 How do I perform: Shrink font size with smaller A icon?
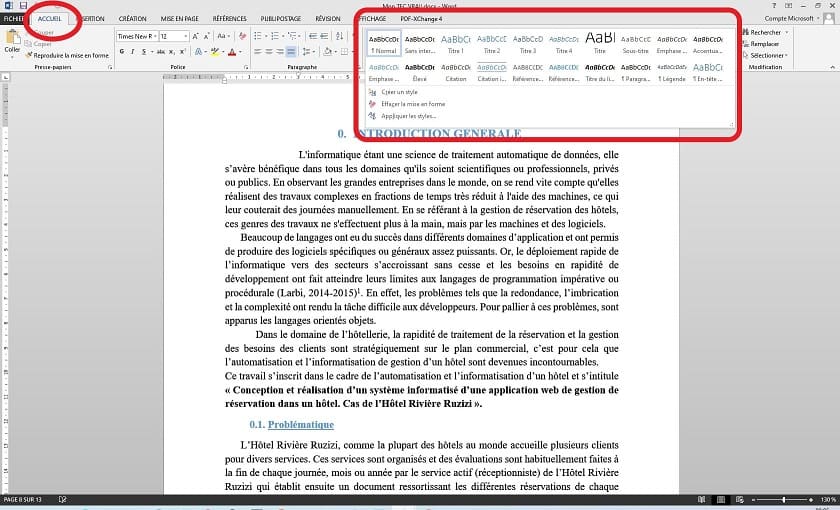pos(206,36)
